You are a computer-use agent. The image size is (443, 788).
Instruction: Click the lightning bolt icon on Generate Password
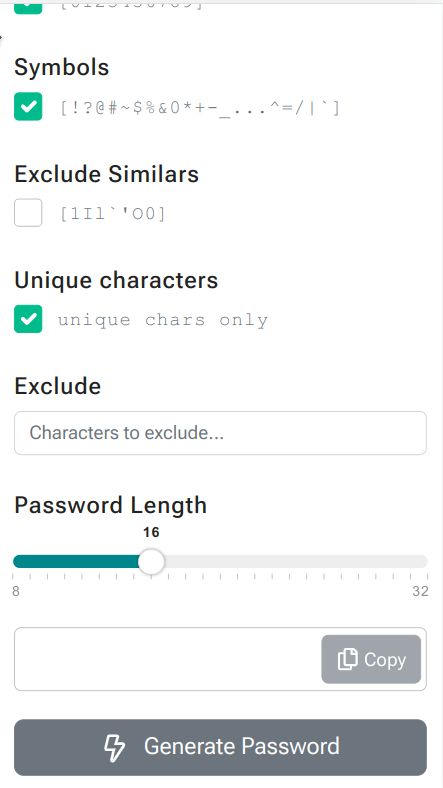coord(115,747)
